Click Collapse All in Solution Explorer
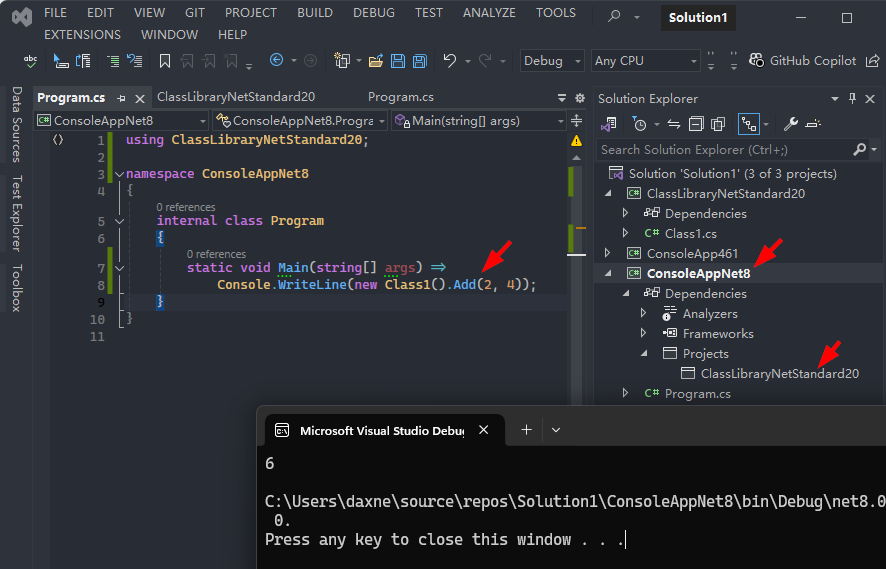This screenshot has width=886, height=569. (x=695, y=125)
